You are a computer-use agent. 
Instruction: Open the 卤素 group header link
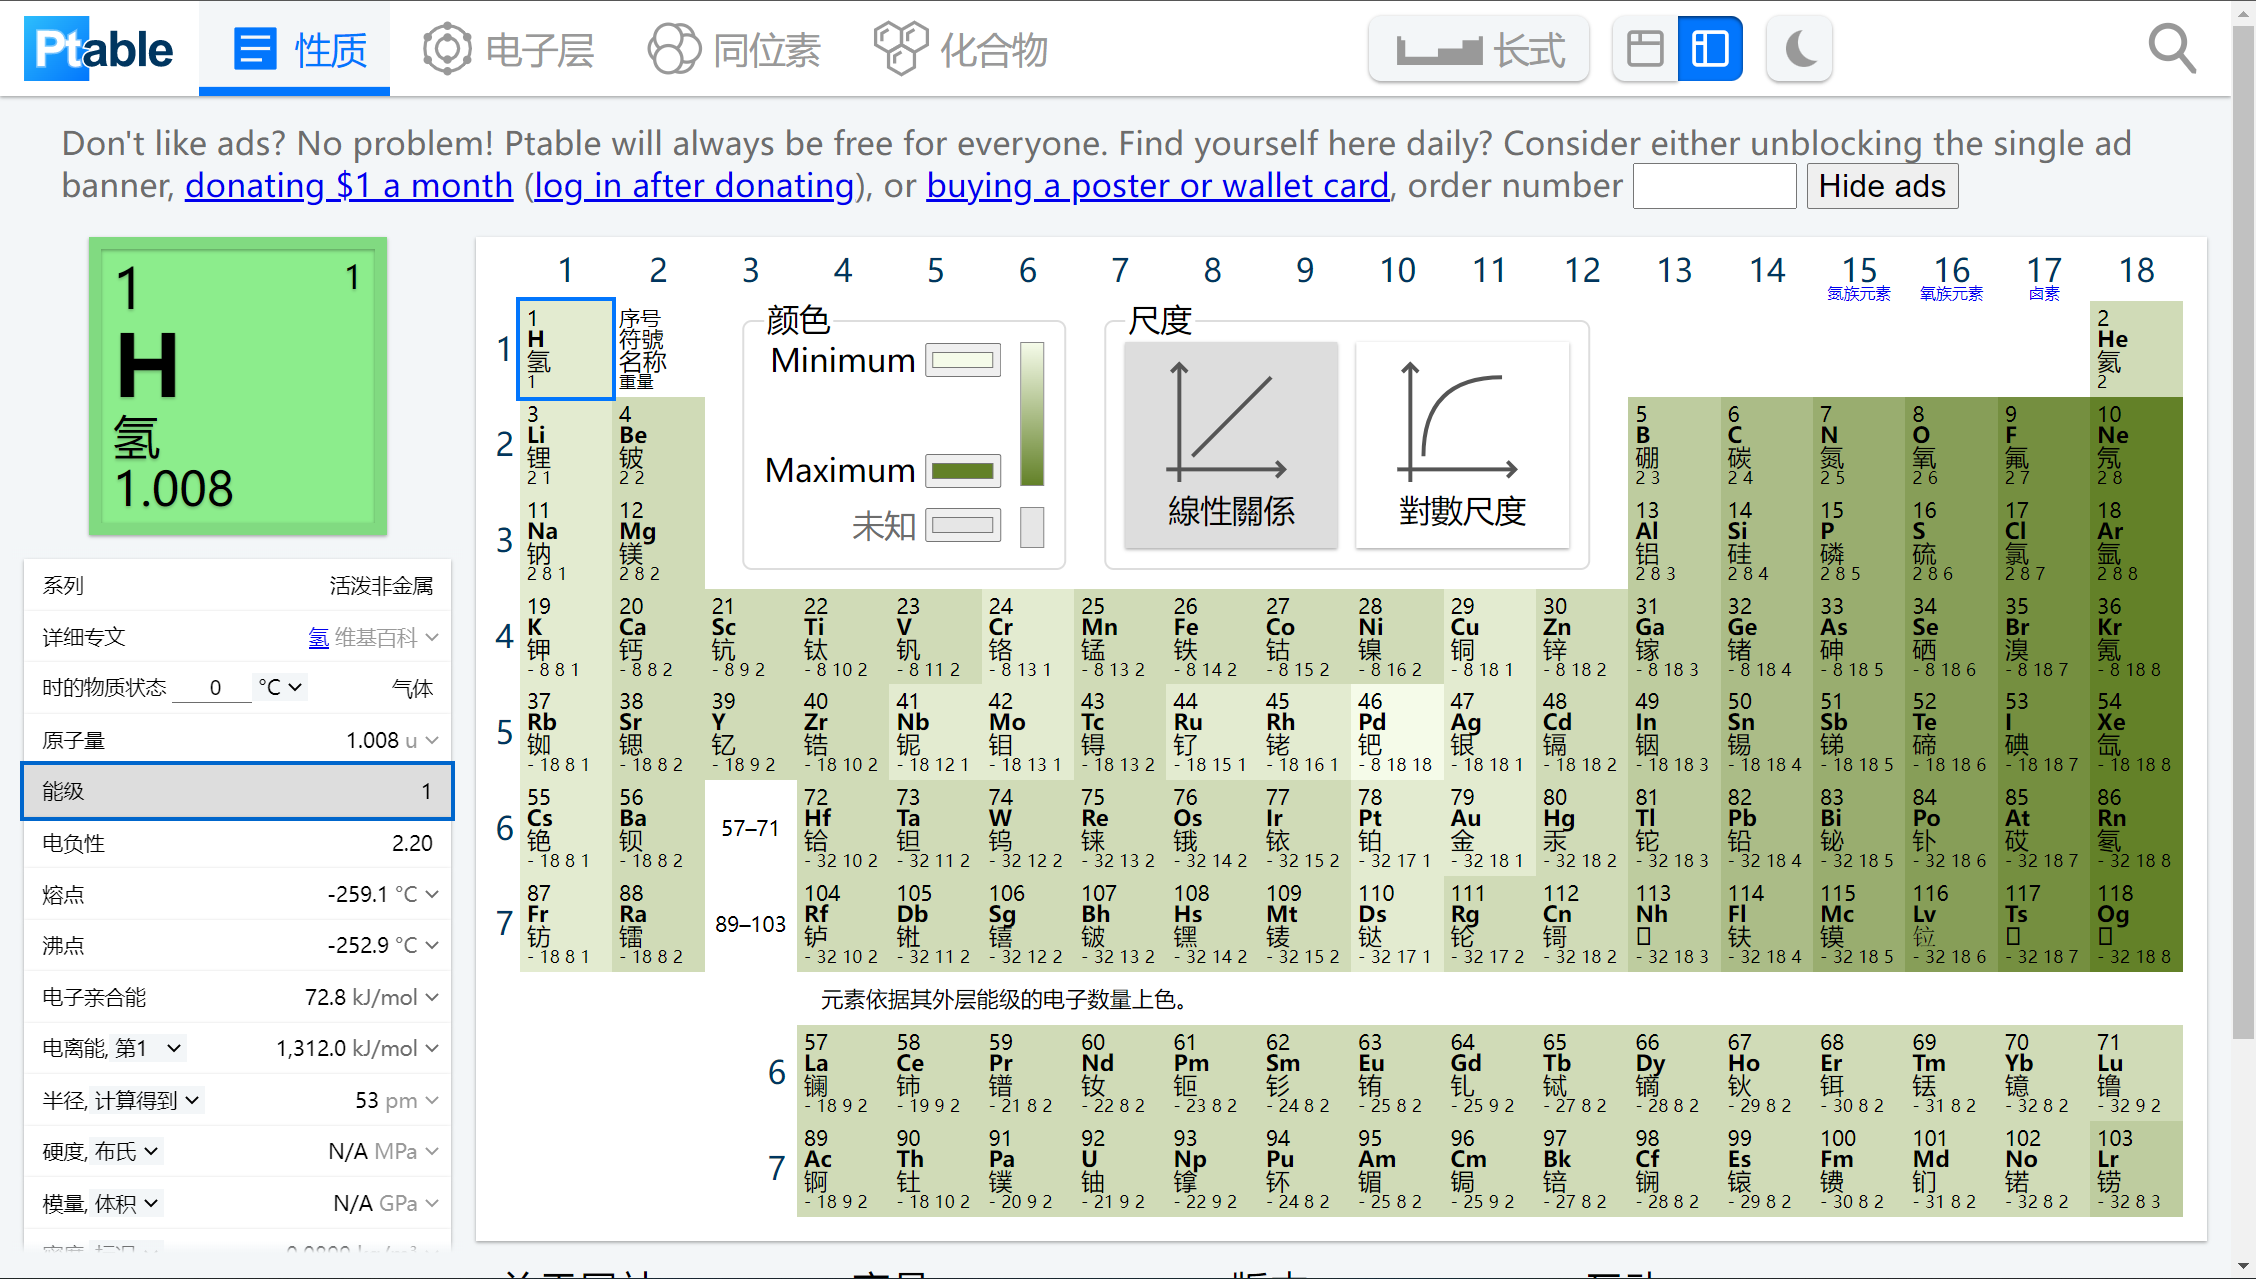click(x=2044, y=293)
